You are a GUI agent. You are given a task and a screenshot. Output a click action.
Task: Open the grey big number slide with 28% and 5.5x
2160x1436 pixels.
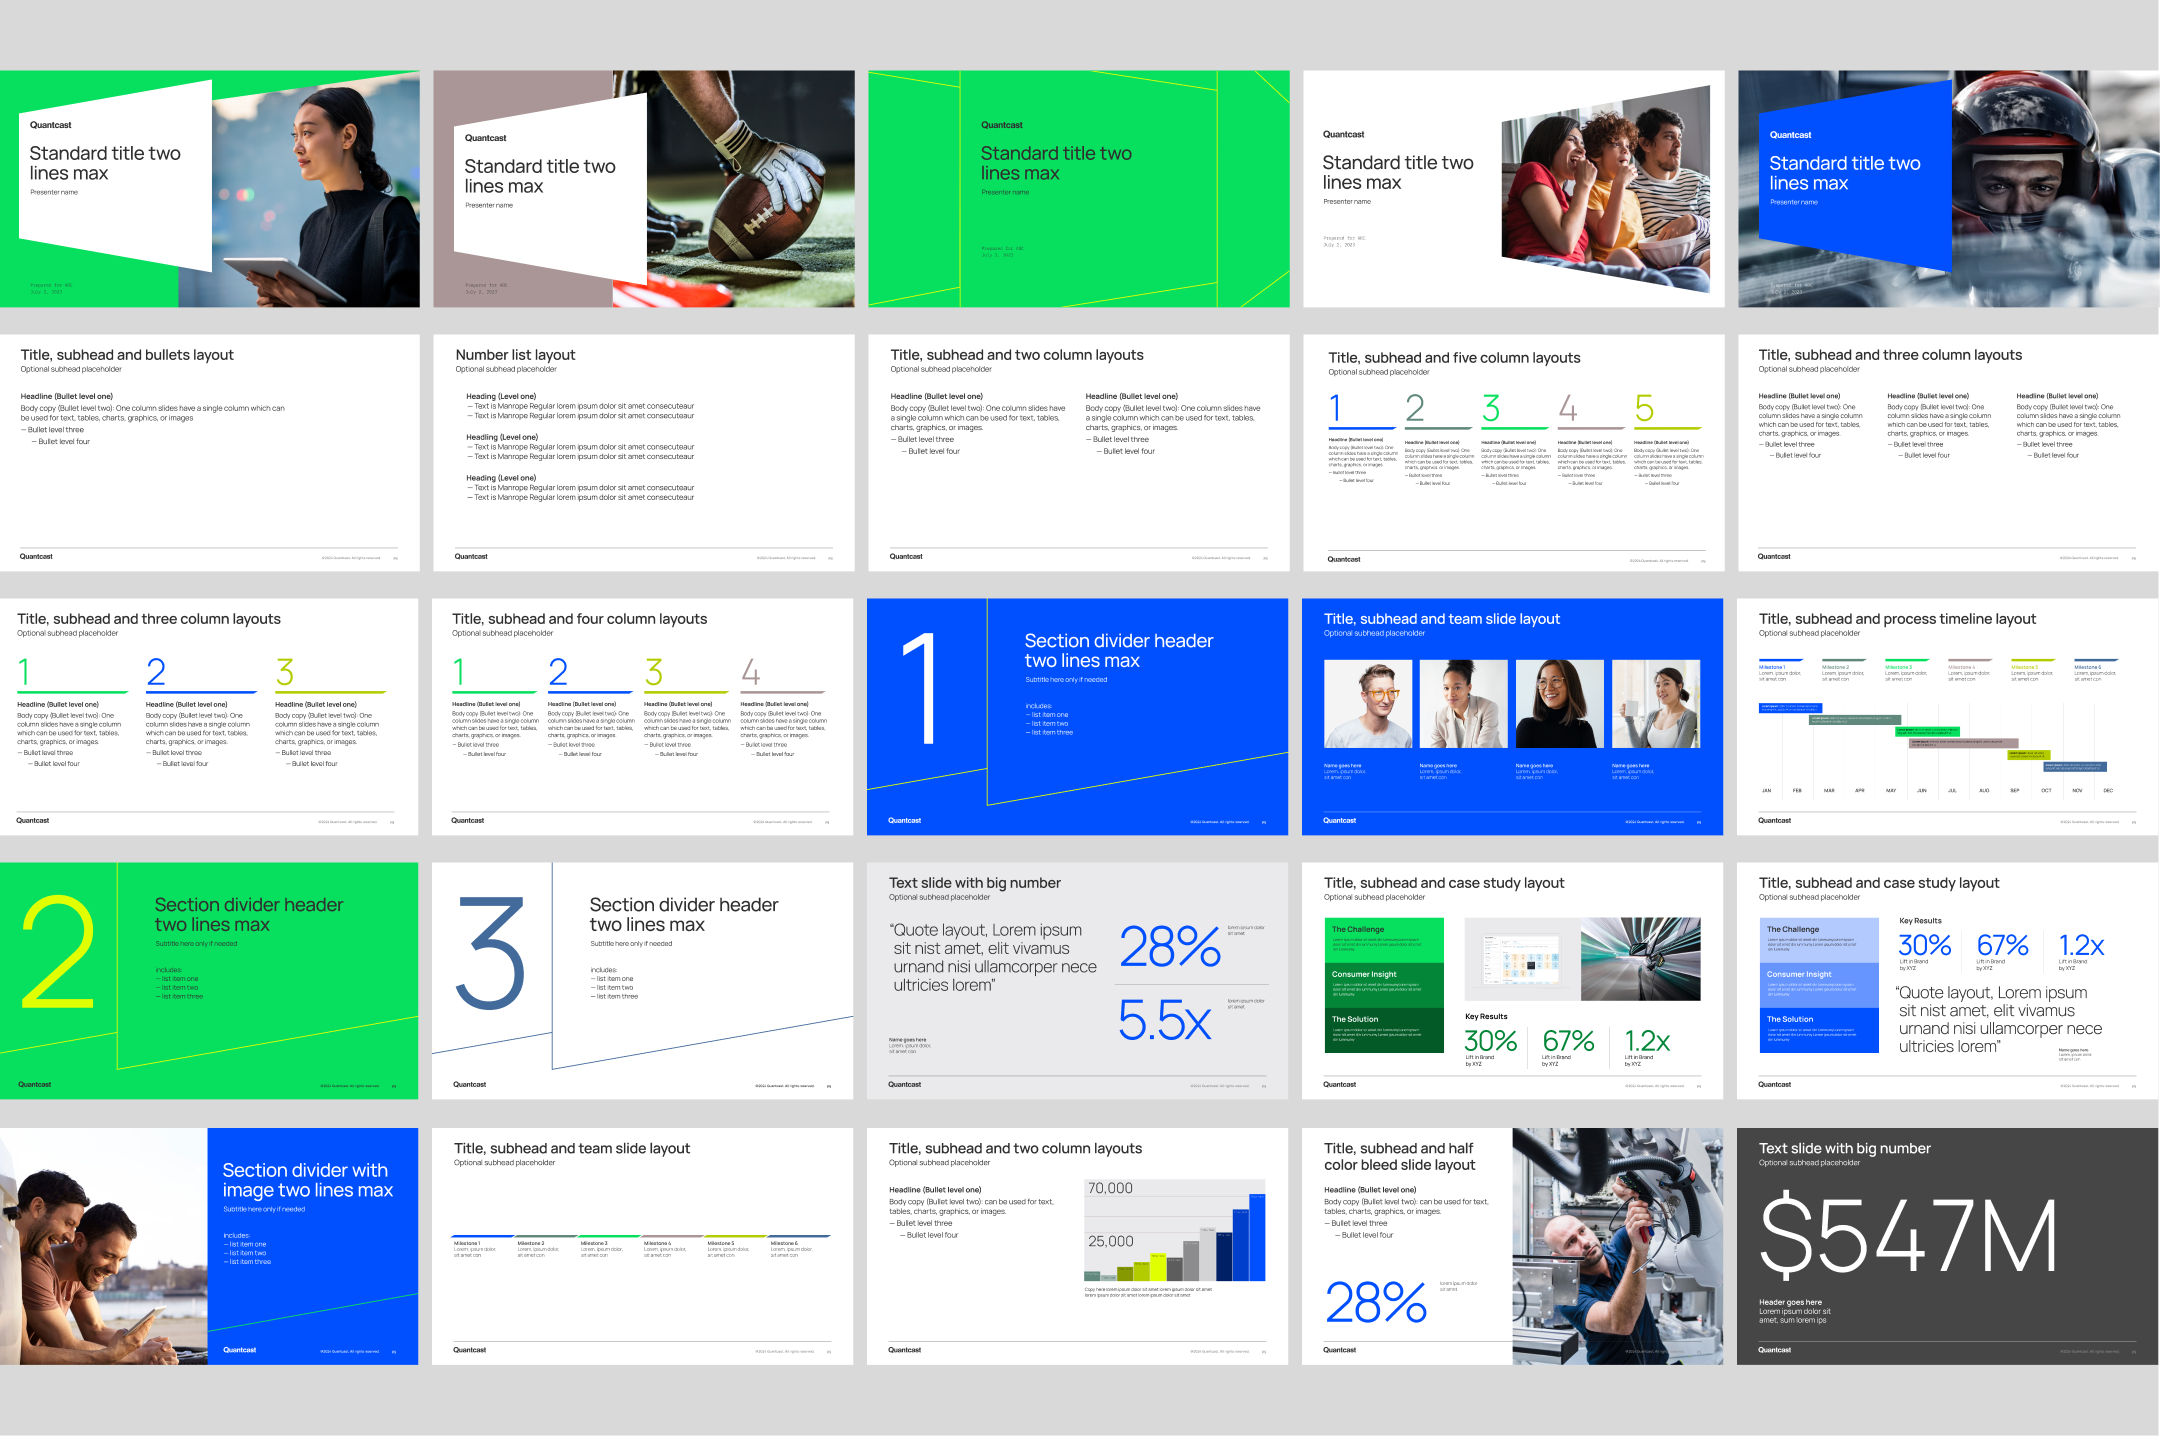click(x=1077, y=980)
